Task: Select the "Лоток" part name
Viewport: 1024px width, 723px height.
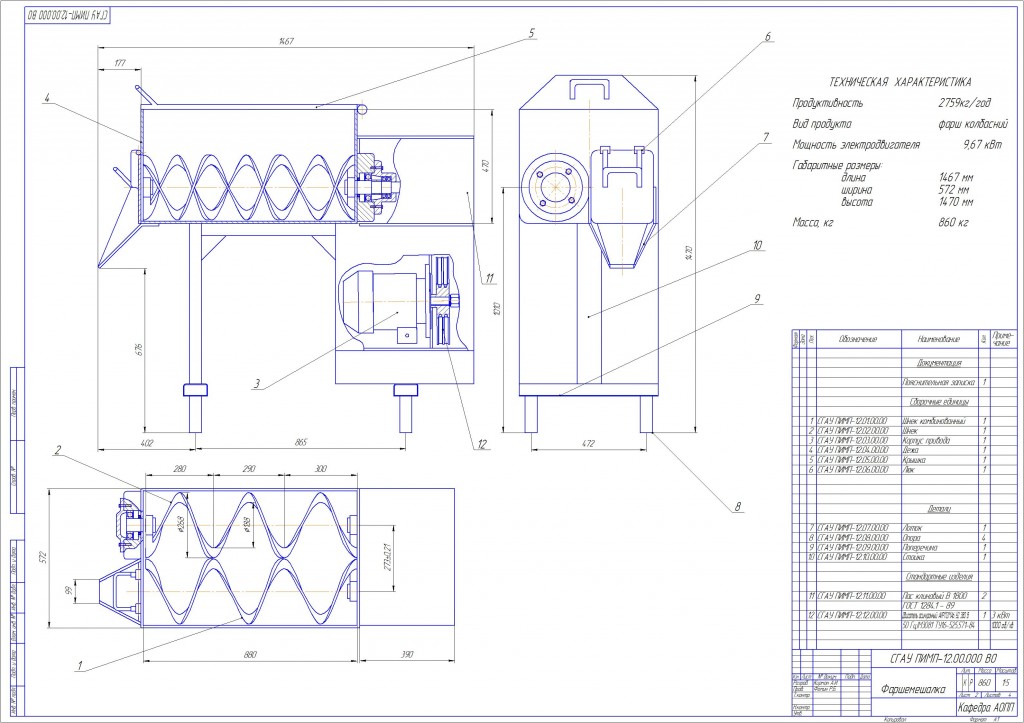Action: coord(912,528)
